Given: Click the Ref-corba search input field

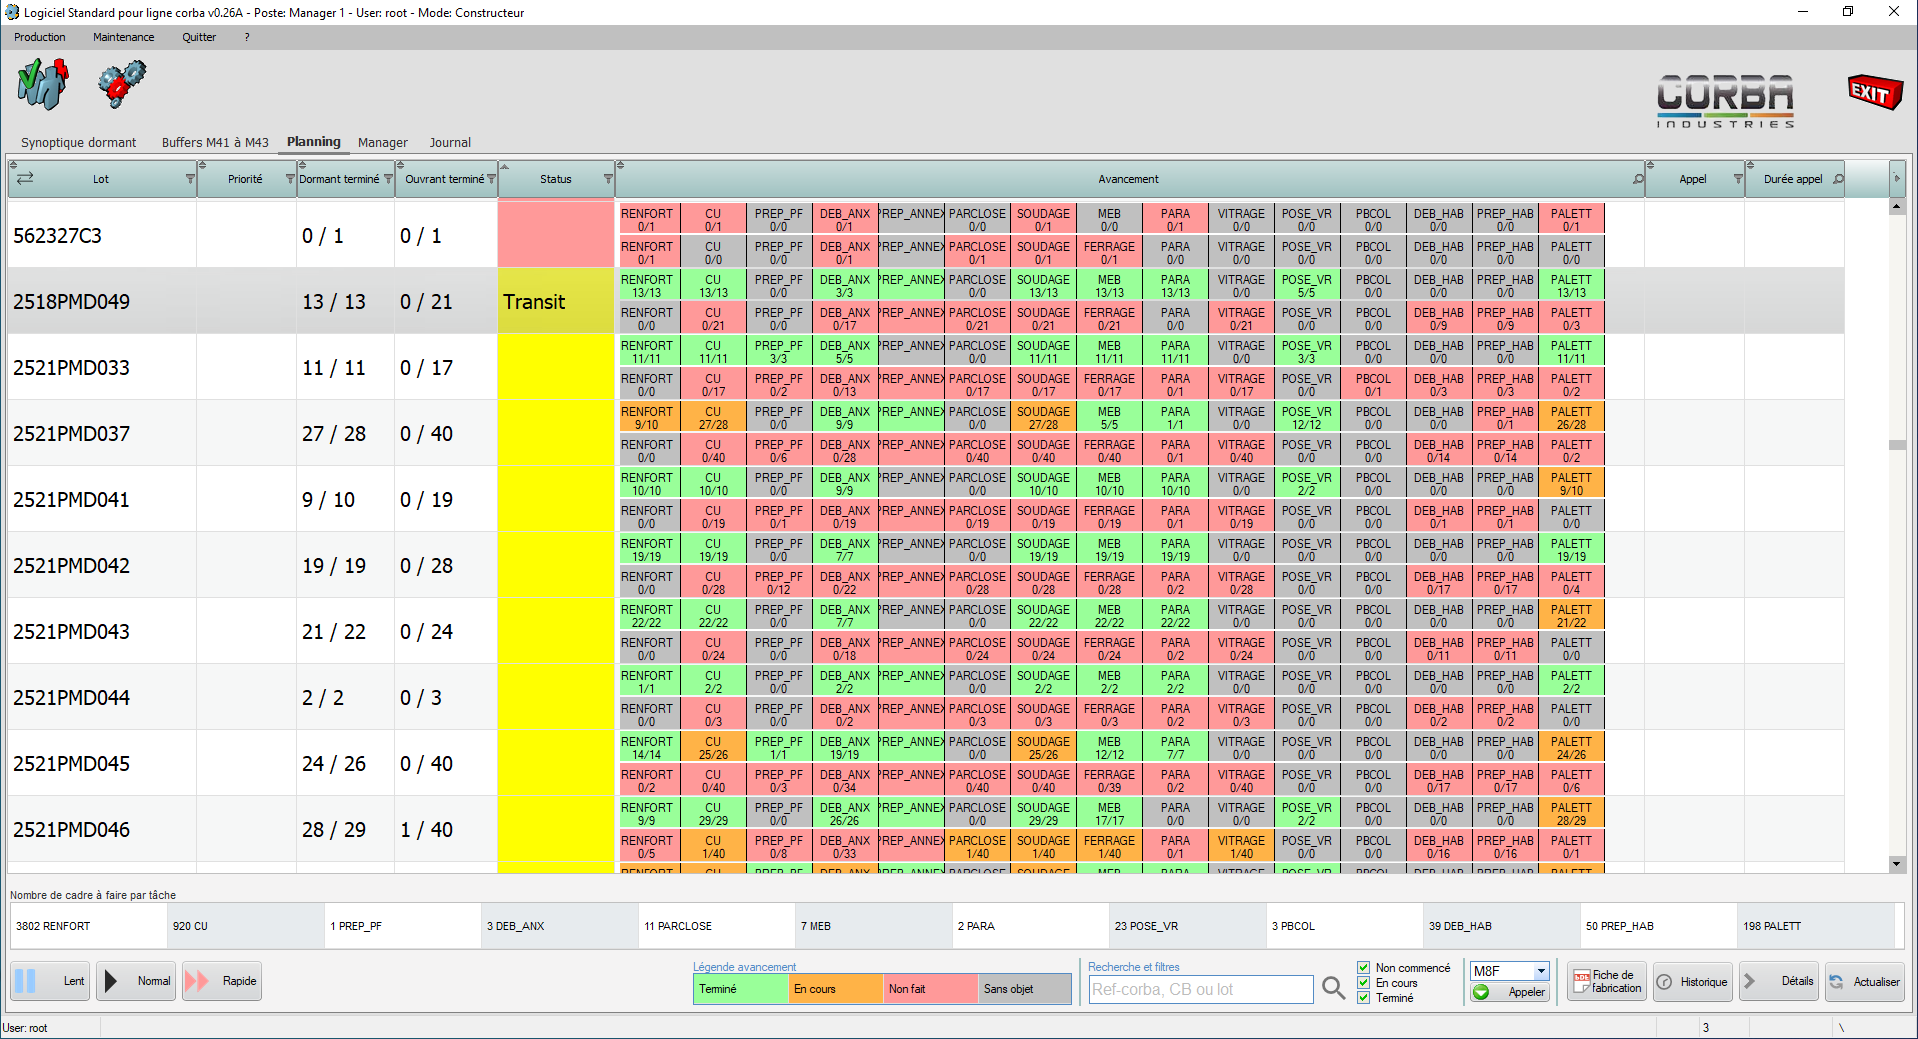Looking at the screenshot, I should [x=1200, y=989].
